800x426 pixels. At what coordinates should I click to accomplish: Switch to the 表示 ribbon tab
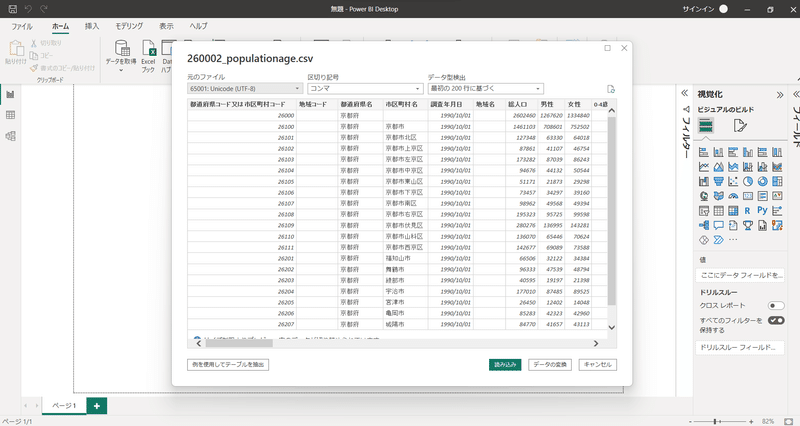point(166,26)
